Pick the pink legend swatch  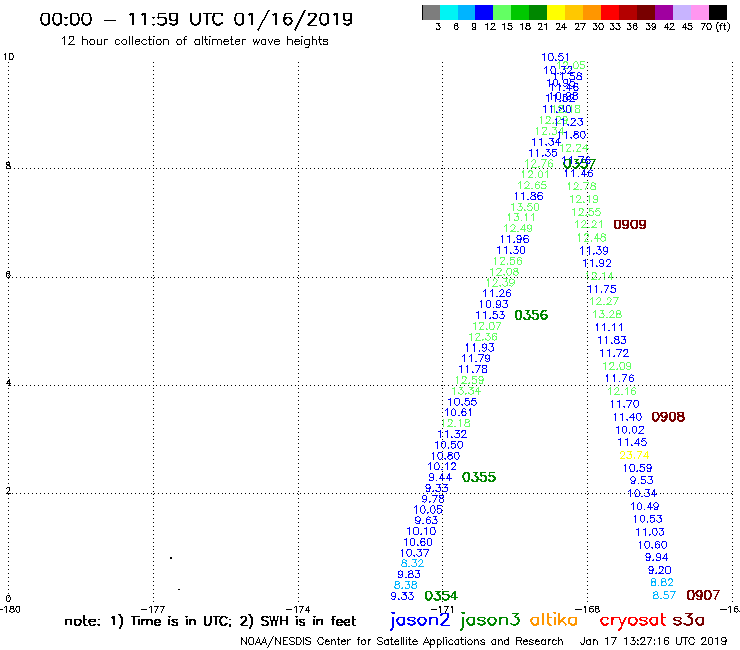(x=700, y=13)
